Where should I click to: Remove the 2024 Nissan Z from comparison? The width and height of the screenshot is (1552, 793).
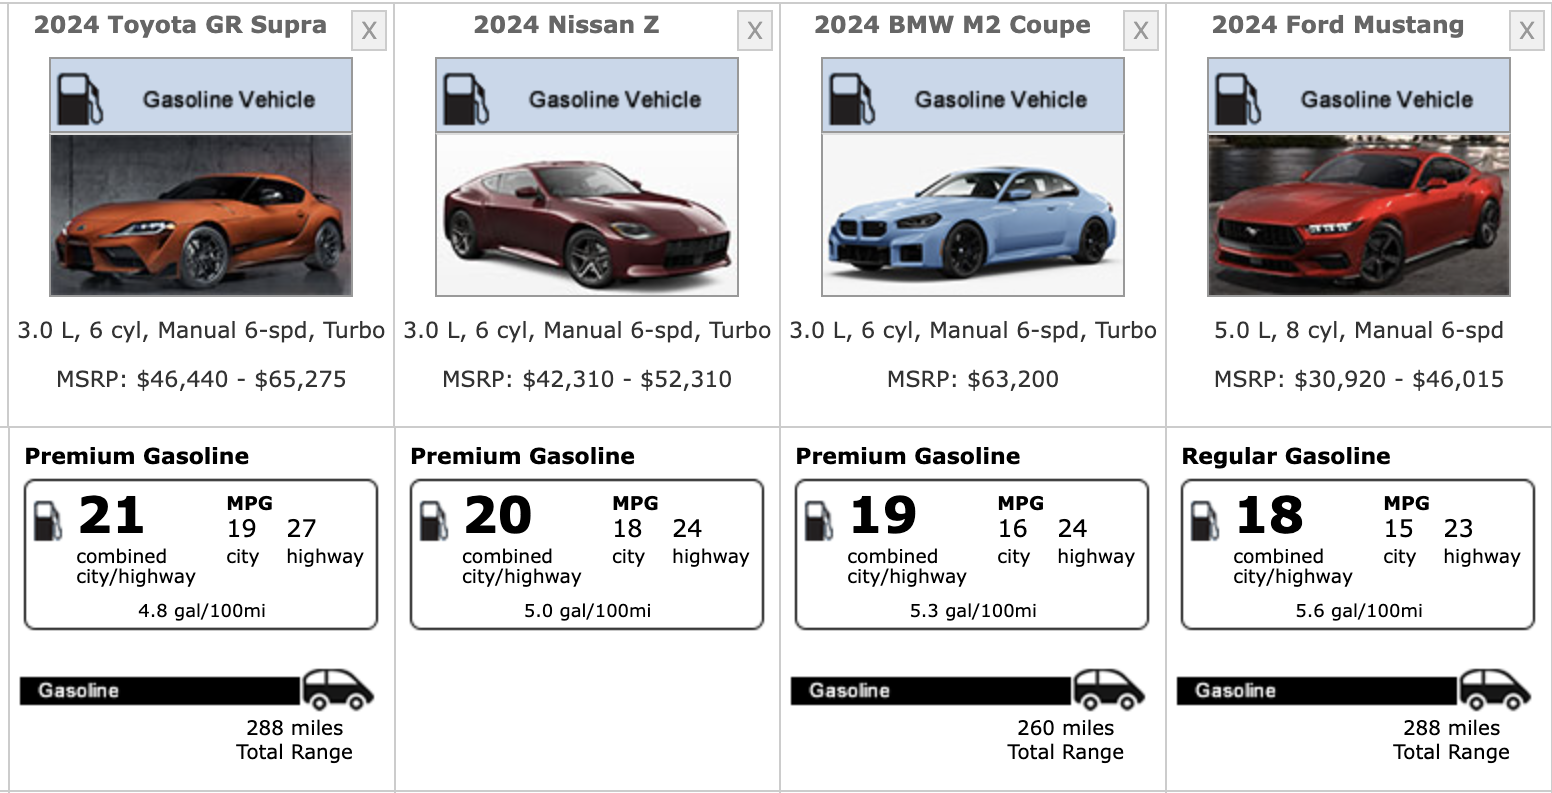pos(755,31)
